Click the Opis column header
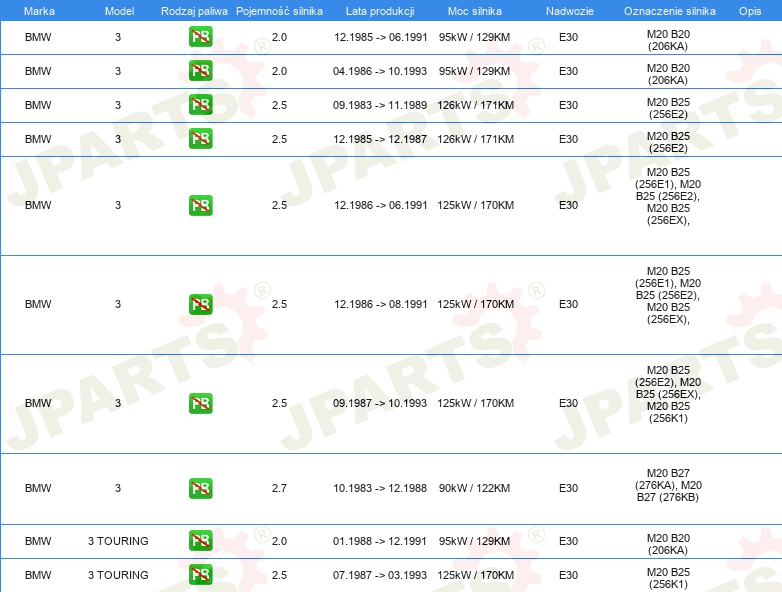 pos(750,11)
